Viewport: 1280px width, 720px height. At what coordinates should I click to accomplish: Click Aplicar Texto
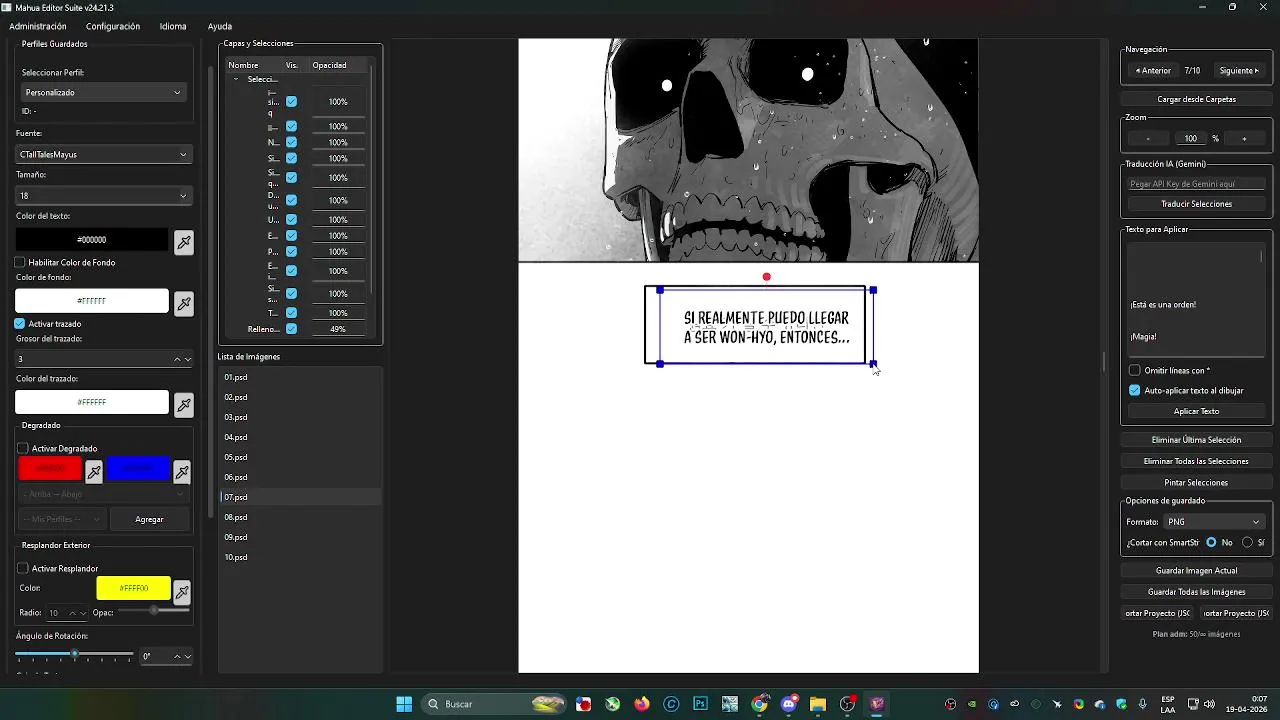[1196, 411]
